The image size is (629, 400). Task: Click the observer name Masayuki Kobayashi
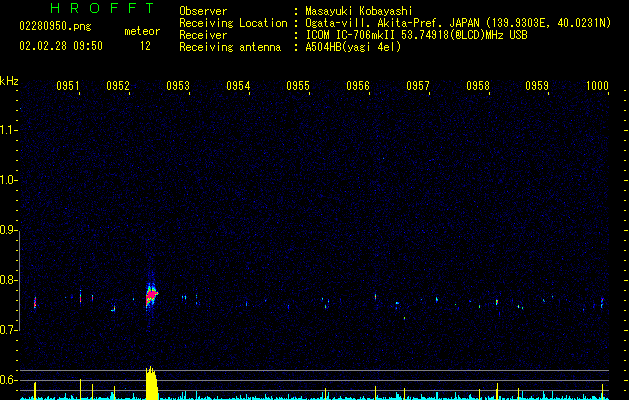click(359, 11)
